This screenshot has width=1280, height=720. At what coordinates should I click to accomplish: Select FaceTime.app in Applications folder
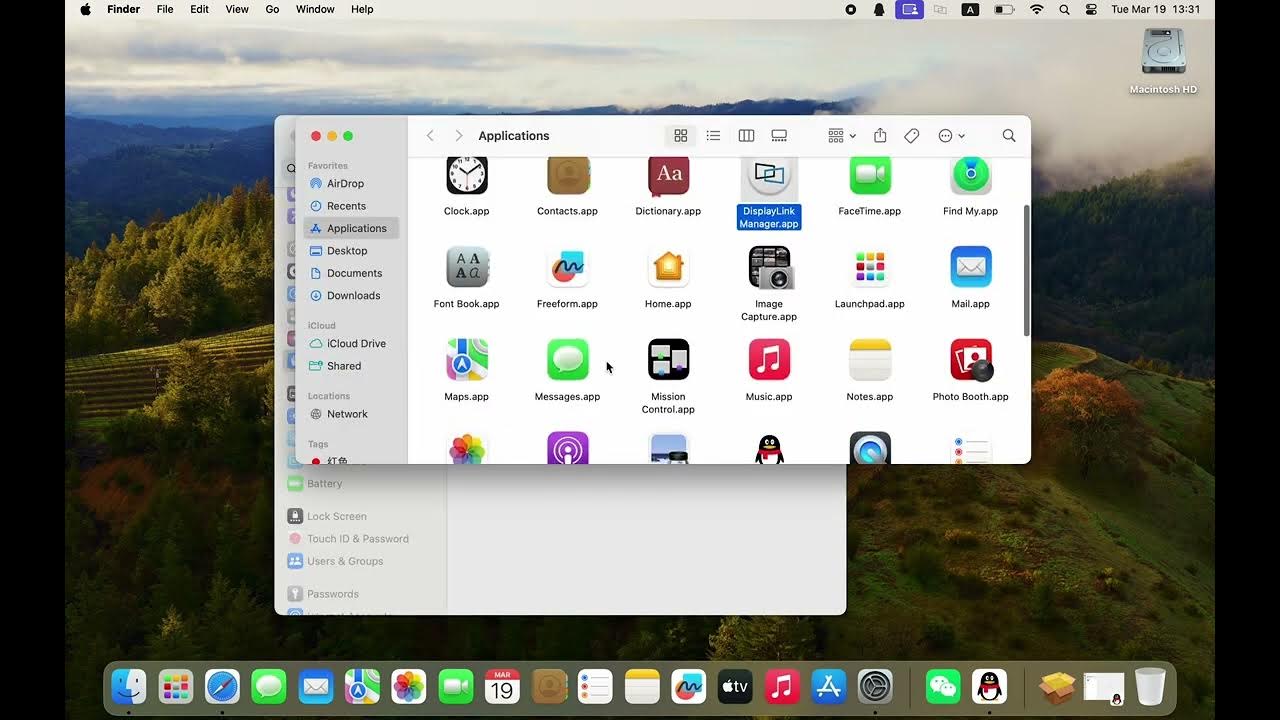tap(870, 177)
